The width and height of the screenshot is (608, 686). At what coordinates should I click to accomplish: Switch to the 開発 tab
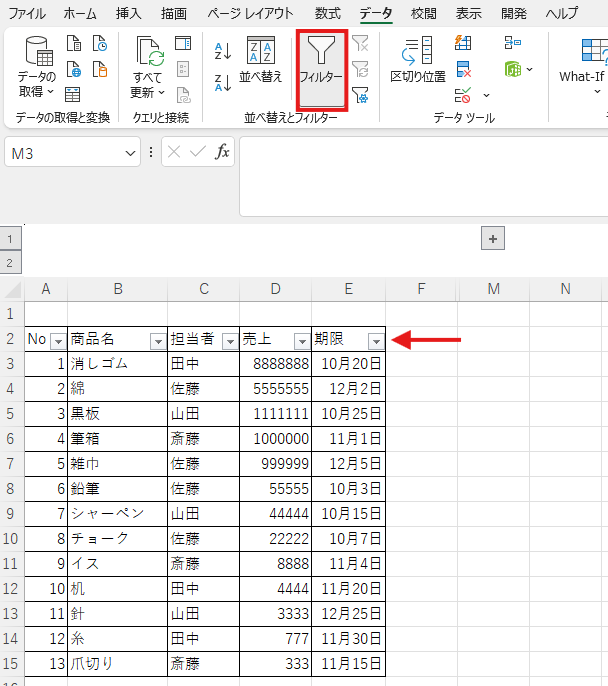514,14
